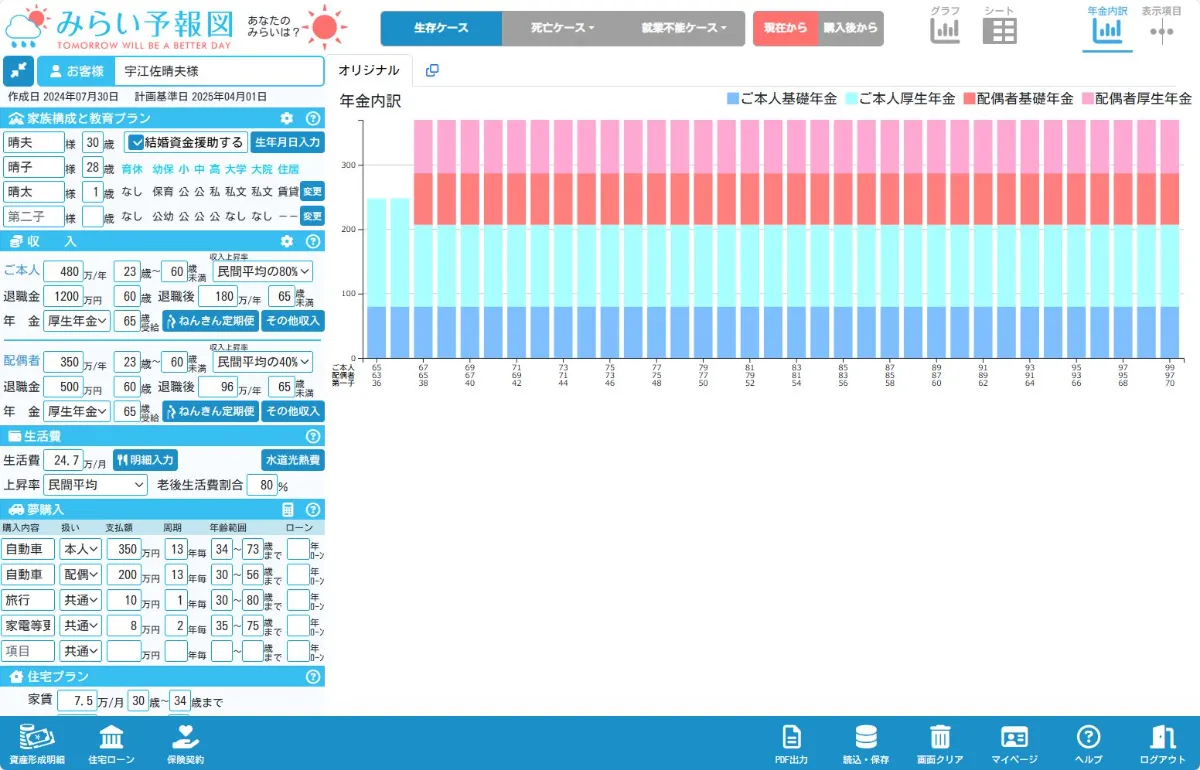
Task: Open the シート table view icon
Action: click(999, 31)
